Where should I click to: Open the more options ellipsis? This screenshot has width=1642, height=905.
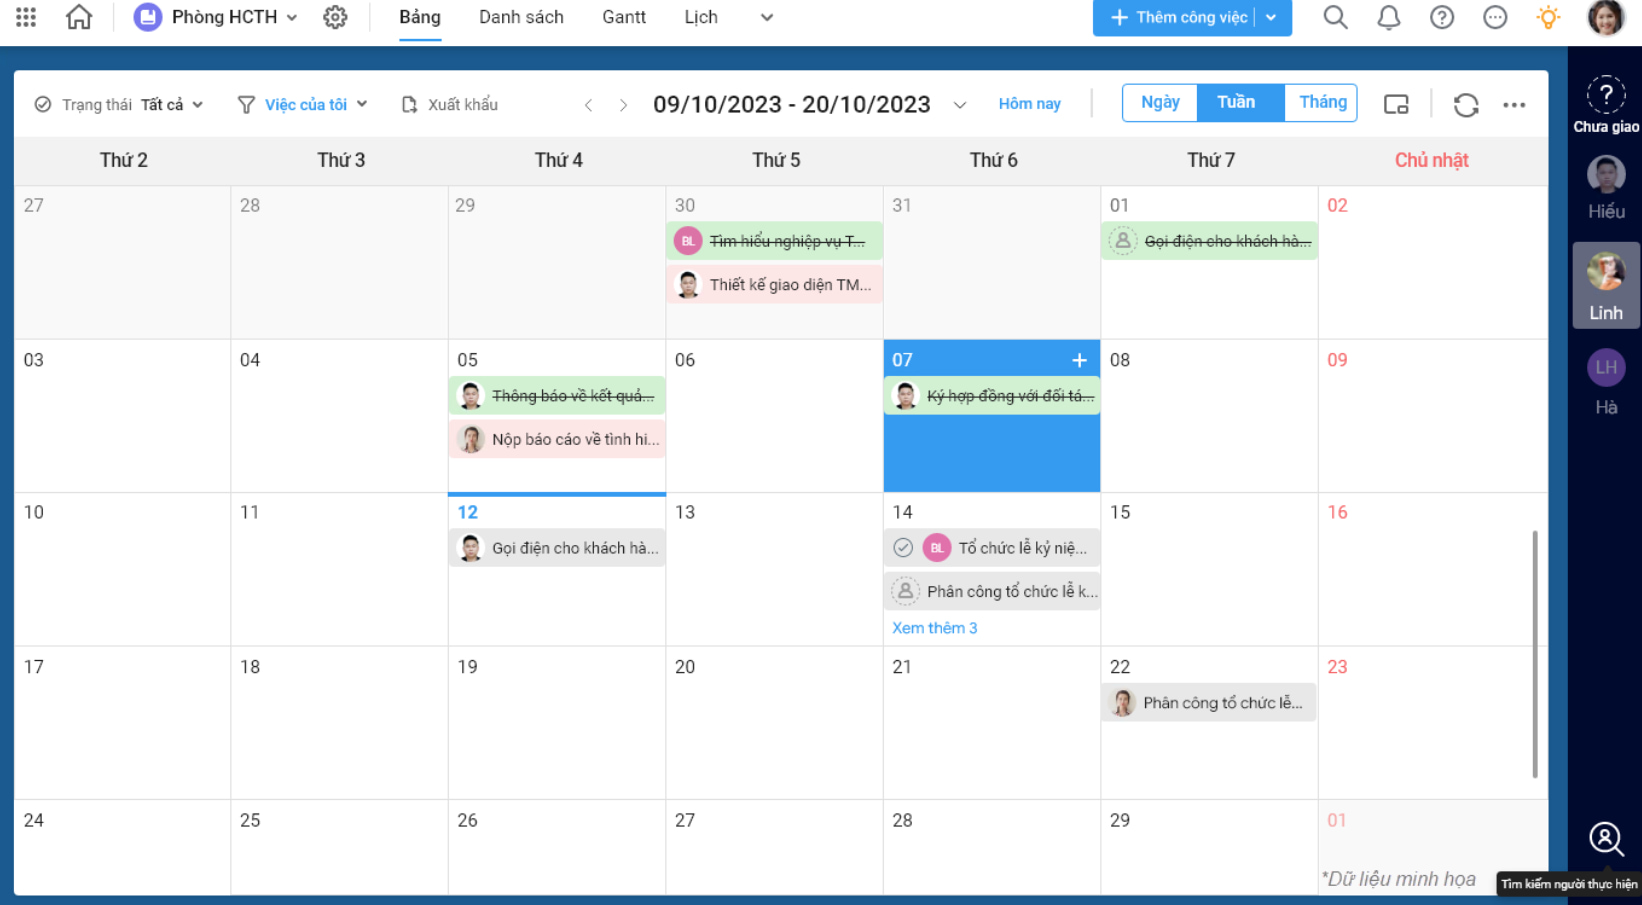(x=1514, y=105)
